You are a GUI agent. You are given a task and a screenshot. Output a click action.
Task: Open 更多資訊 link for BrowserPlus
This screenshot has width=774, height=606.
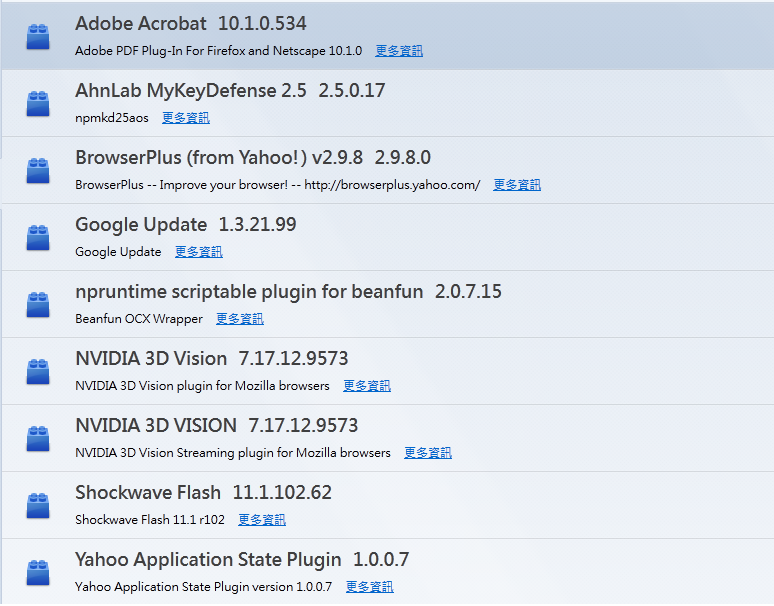click(517, 185)
